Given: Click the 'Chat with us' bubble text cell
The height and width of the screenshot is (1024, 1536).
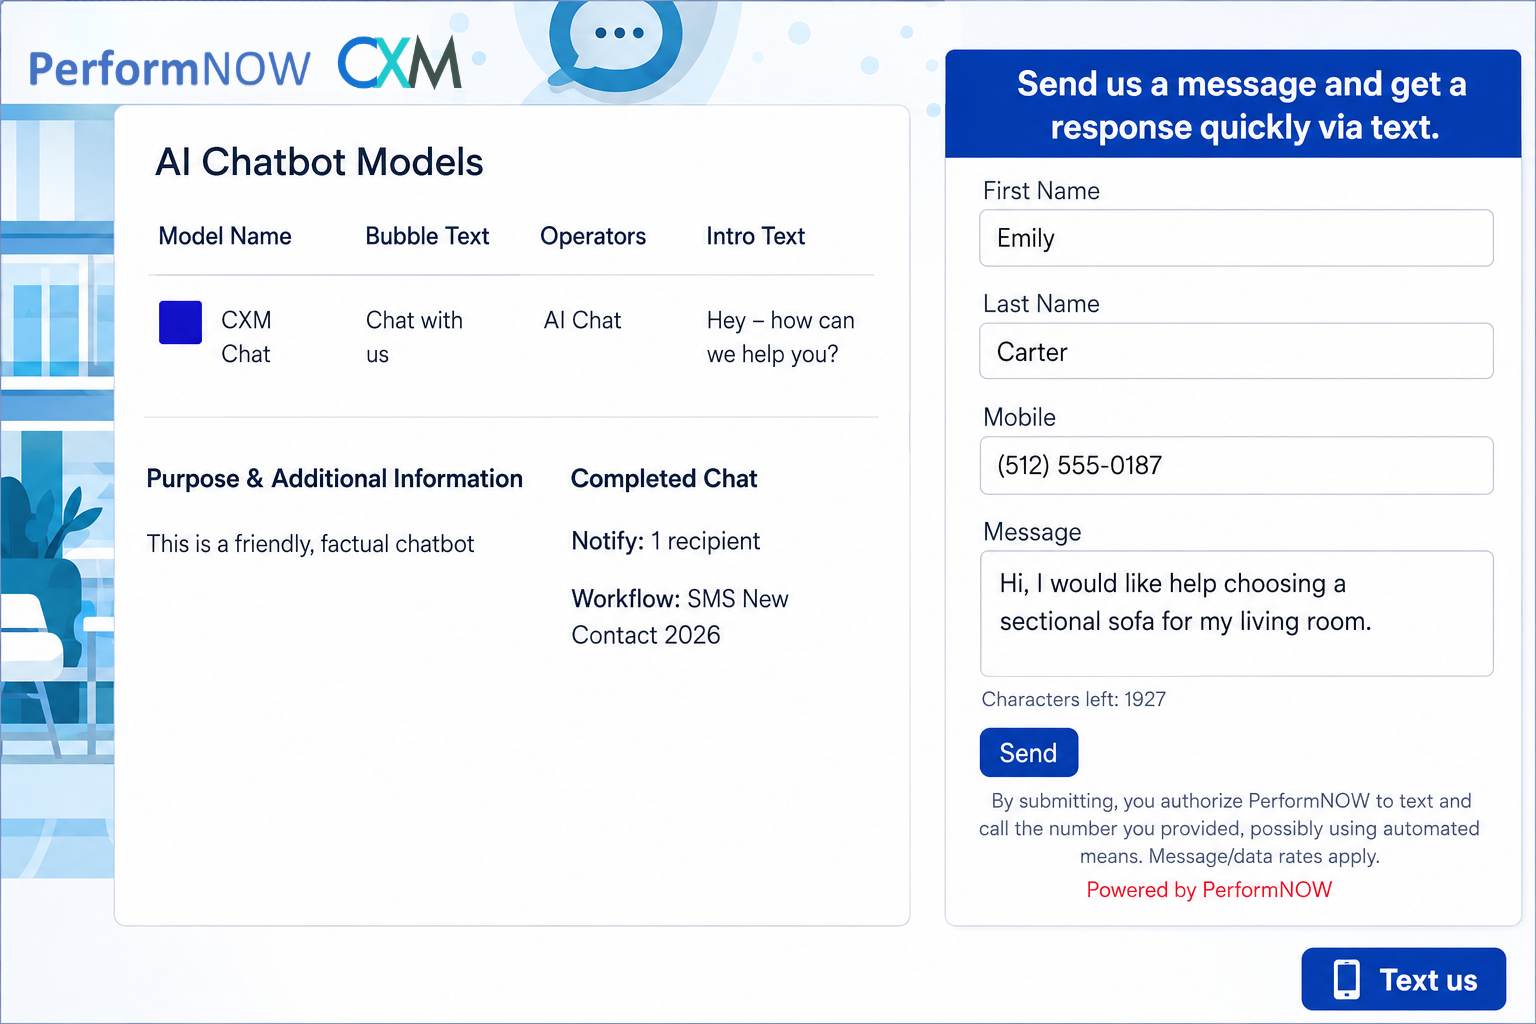Looking at the screenshot, I should [414, 337].
